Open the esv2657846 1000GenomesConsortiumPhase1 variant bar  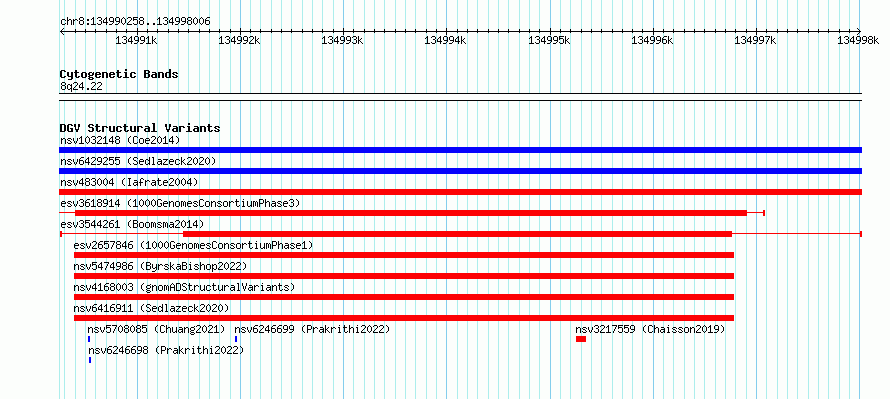point(404,255)
